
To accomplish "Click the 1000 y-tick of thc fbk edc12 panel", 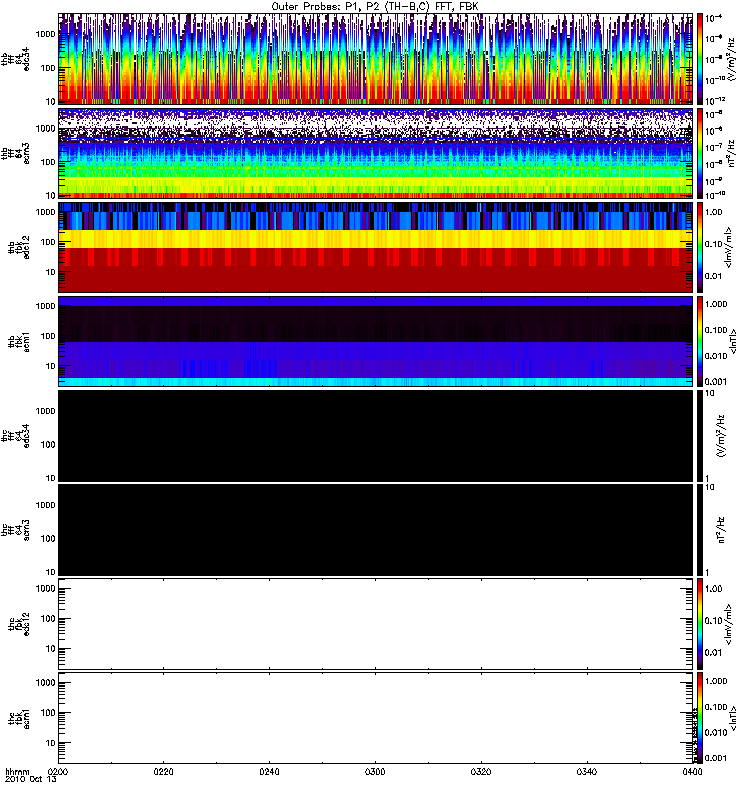I will pos(46,589).
